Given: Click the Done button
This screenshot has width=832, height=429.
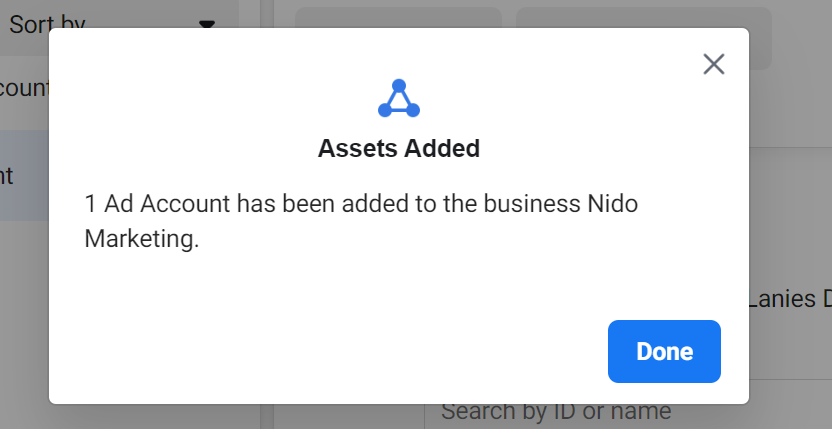Looking at the screenshot, I should [x=664, y=351].
